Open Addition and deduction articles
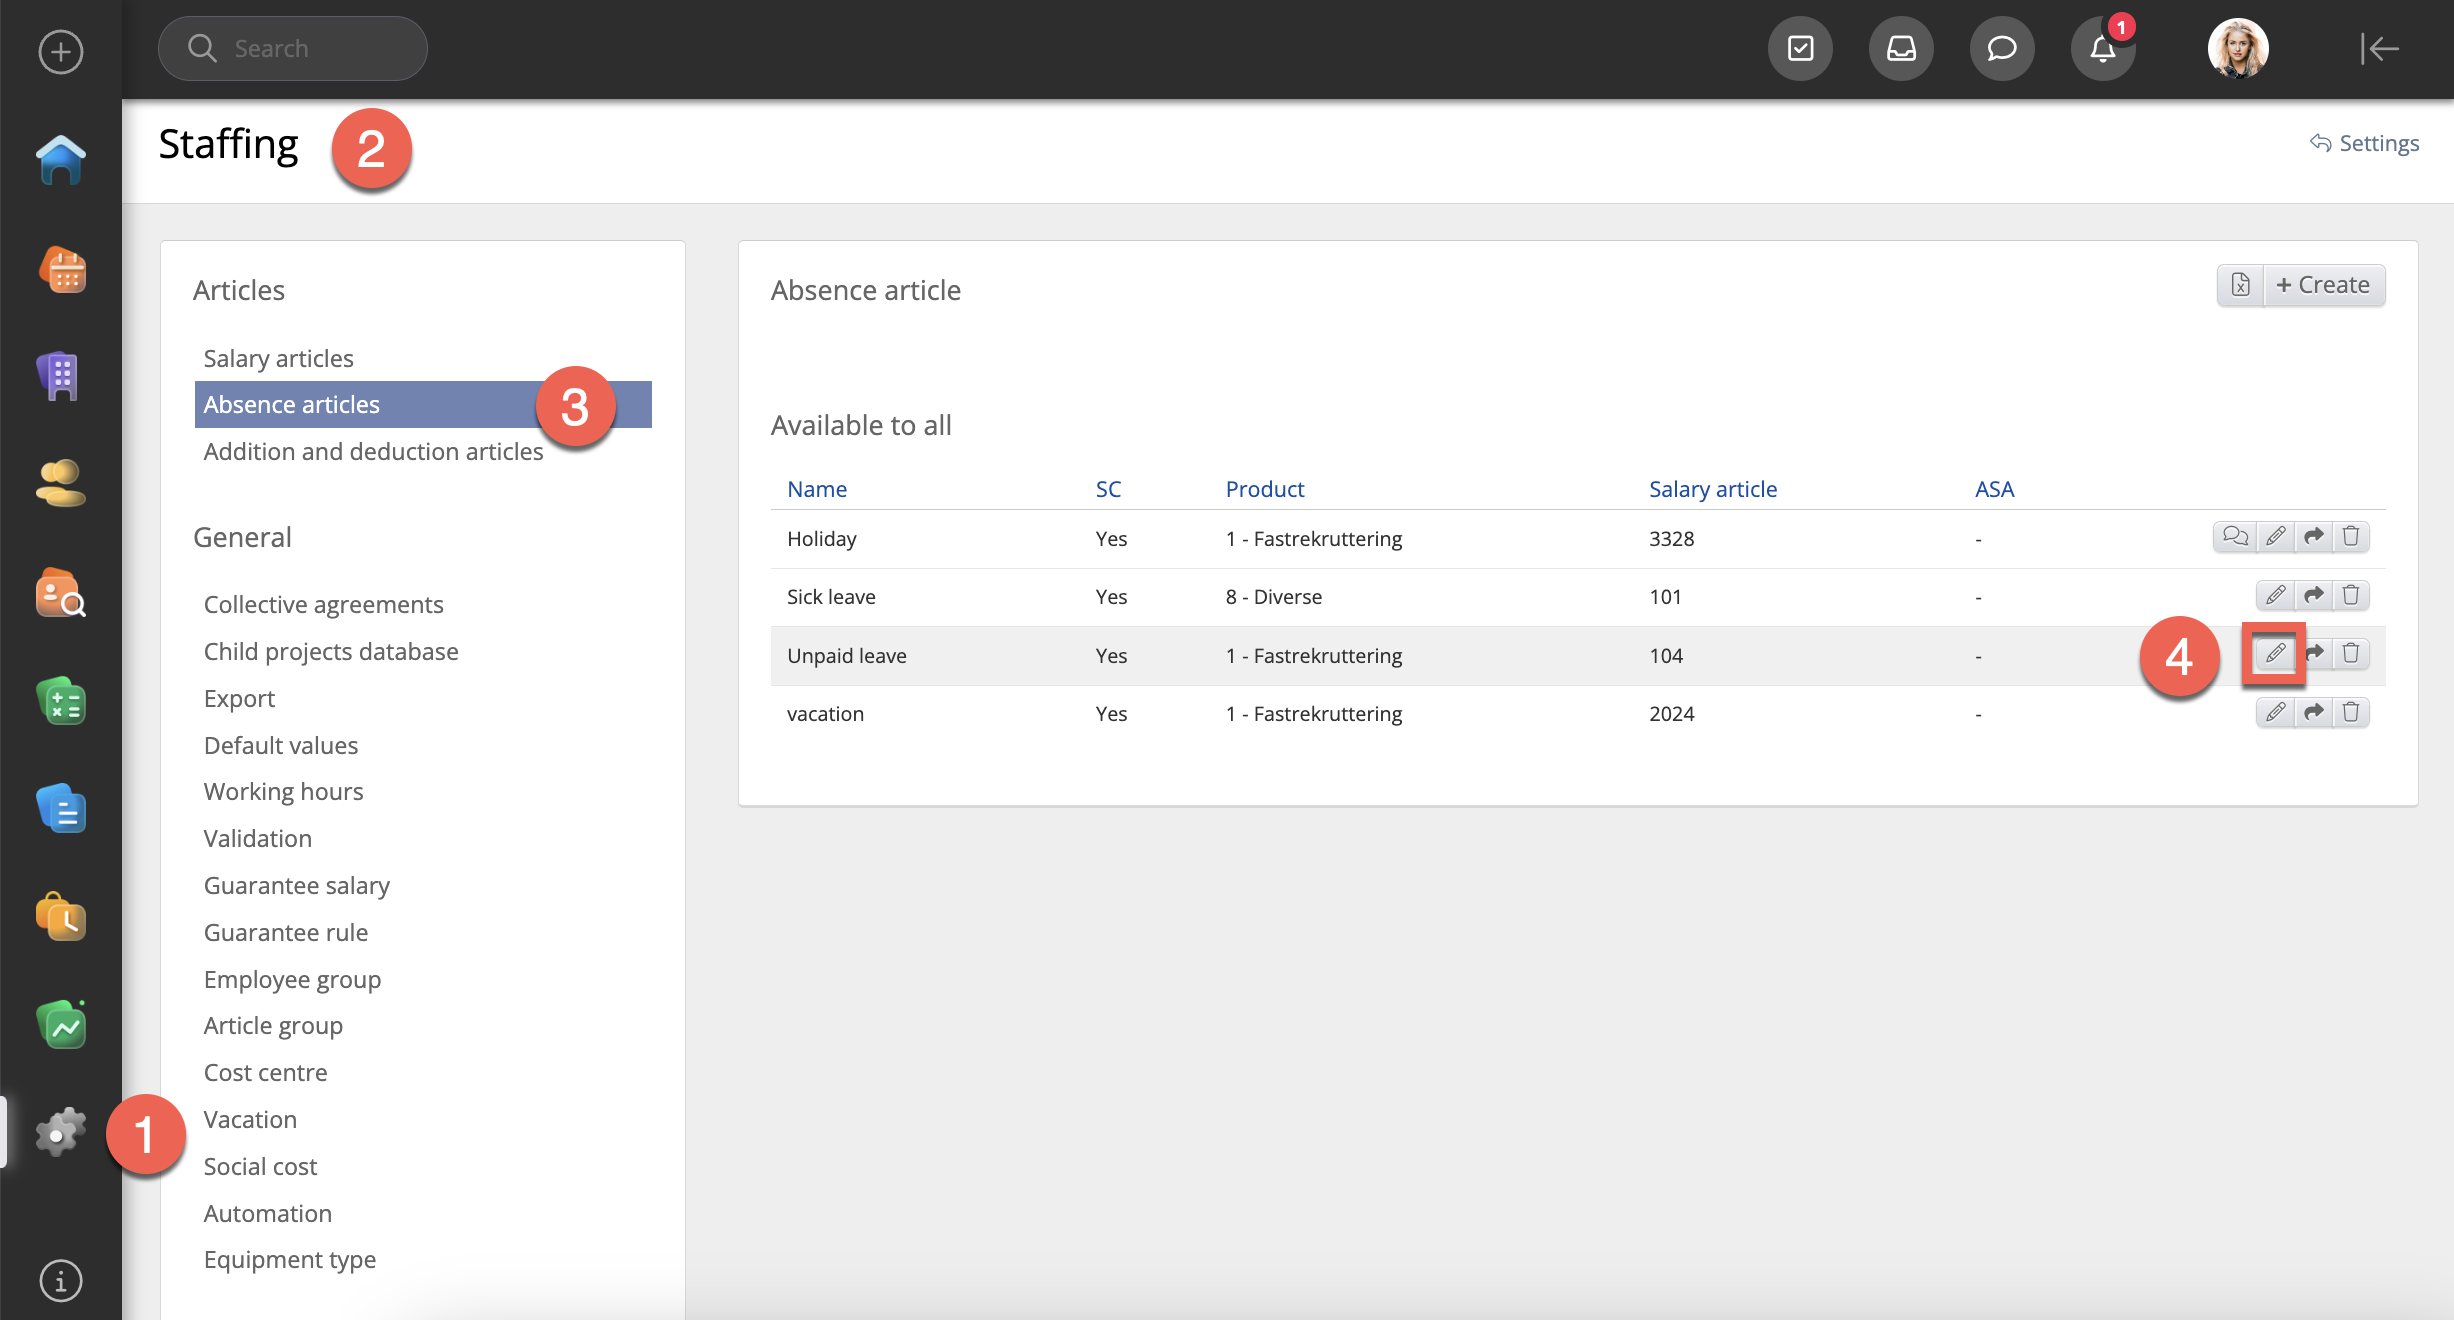The image size is (2454, 1320). 373,451
